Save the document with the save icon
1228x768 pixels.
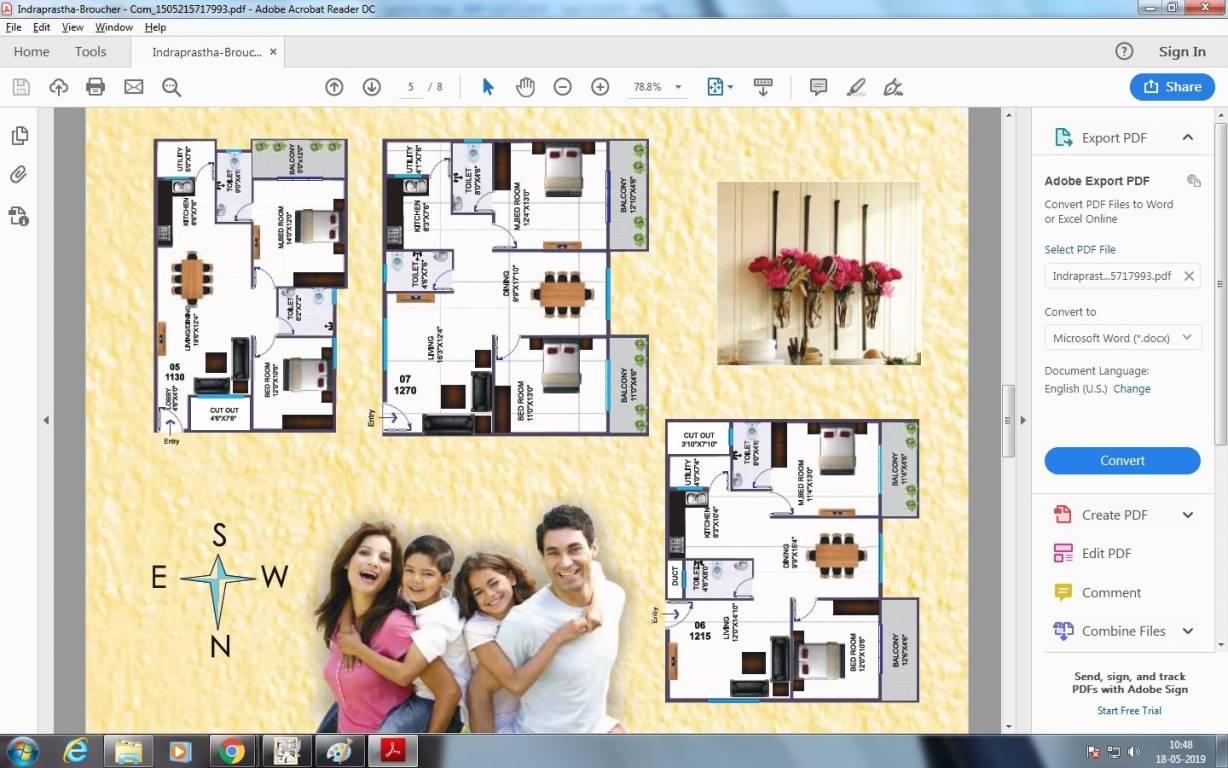(x=20, y=87)
